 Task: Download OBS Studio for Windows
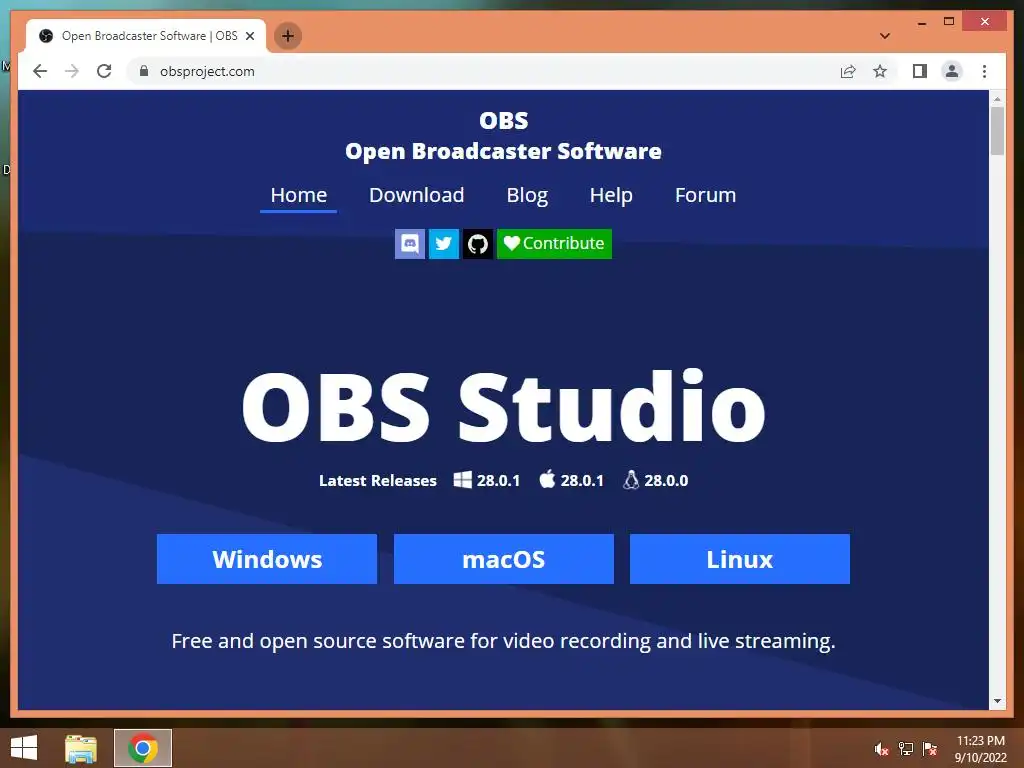click(267, 559)
